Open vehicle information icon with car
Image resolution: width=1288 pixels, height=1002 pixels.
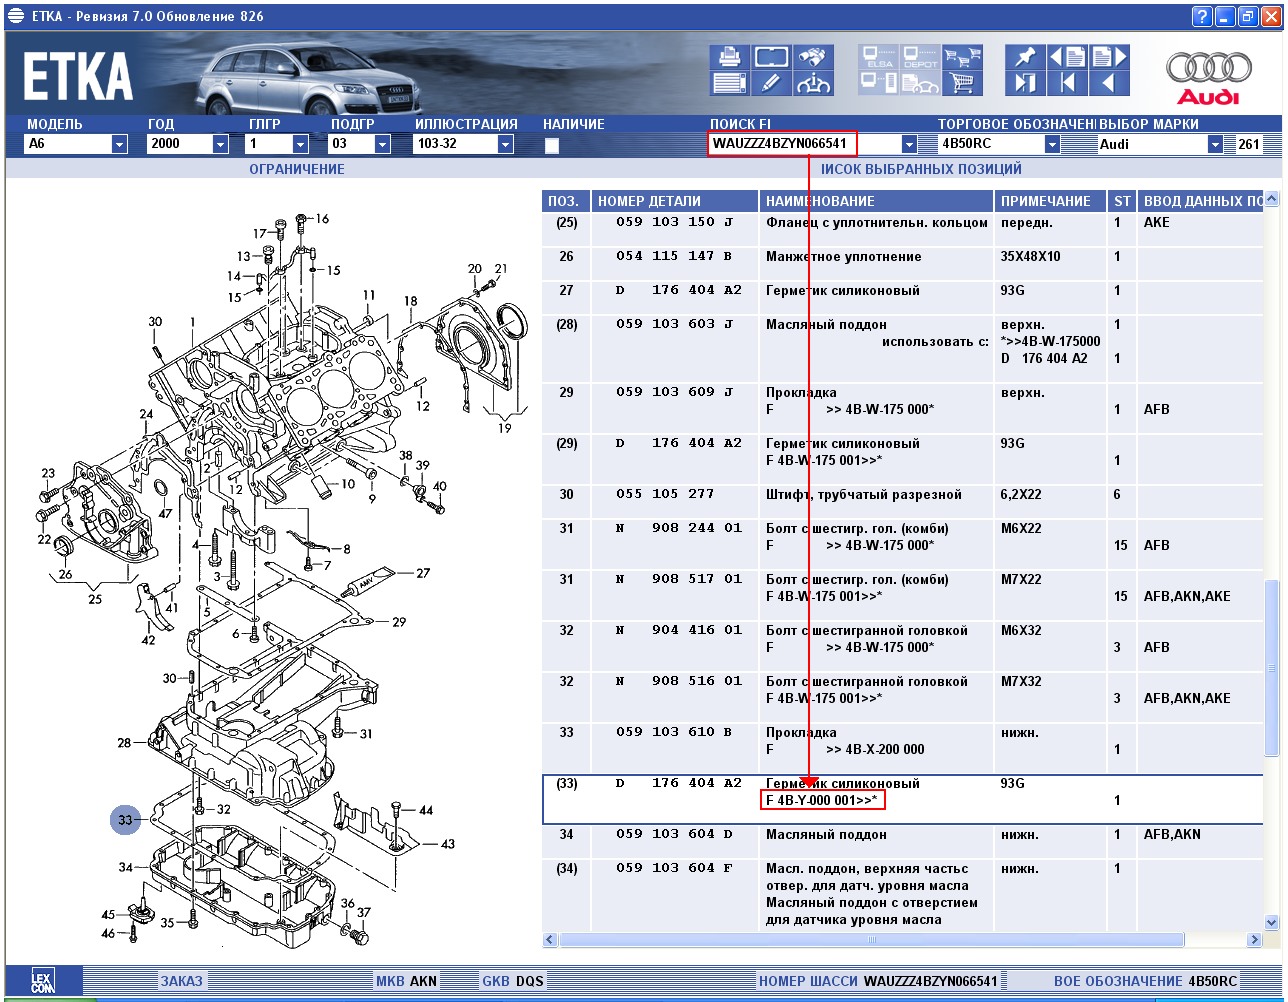point(814,83)
